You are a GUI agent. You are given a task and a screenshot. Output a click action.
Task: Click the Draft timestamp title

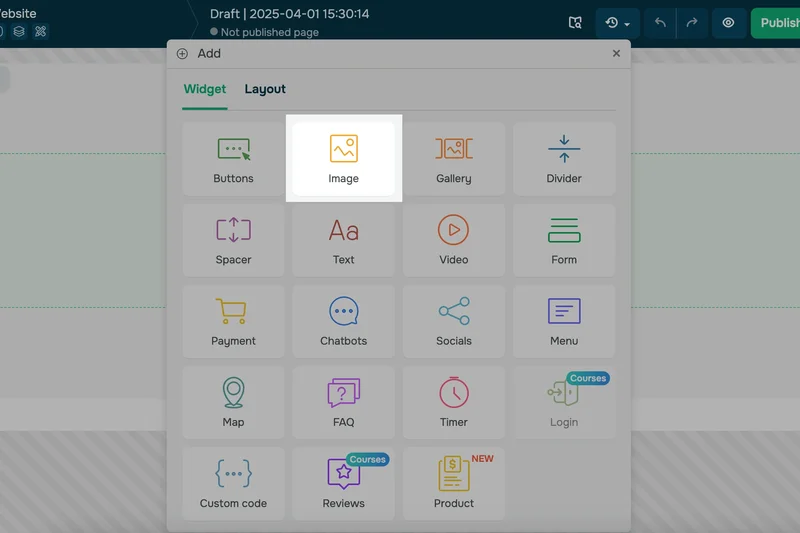[x=289, y=14]
